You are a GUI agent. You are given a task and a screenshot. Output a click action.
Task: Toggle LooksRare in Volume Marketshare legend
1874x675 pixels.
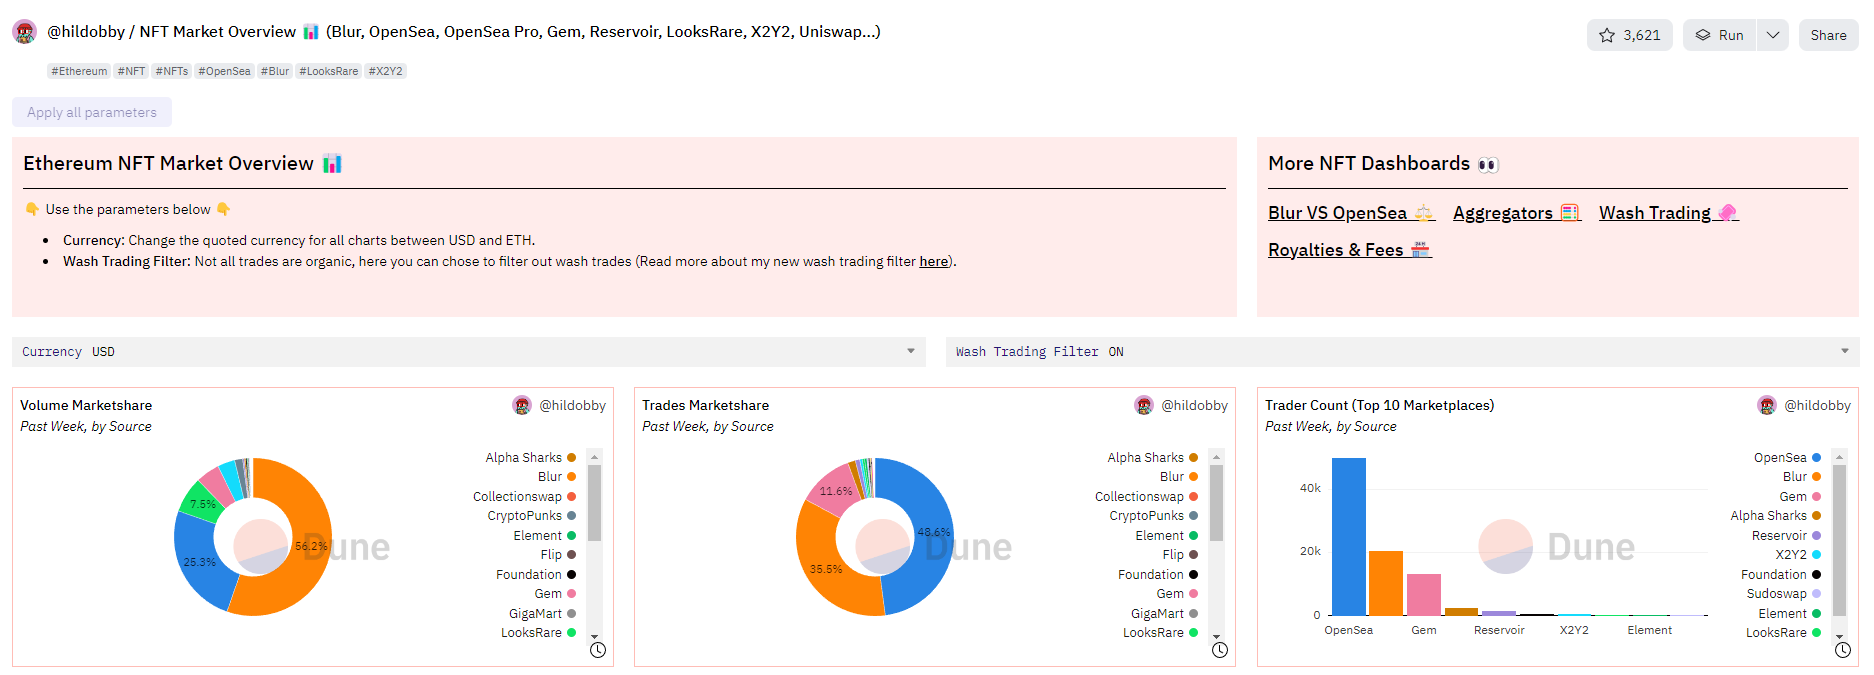coord(538,633)
